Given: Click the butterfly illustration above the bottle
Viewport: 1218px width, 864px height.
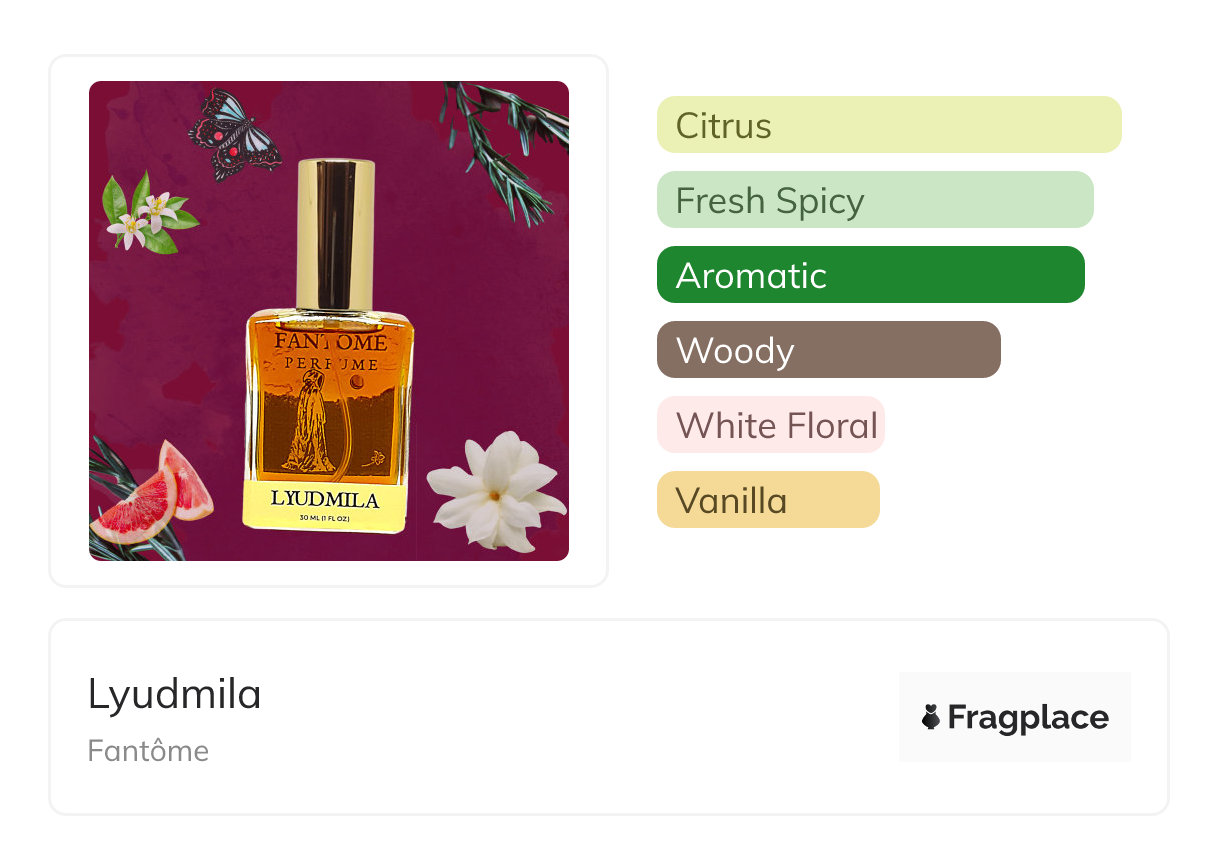Looking at the screenshot, I should tap(233, 134).
